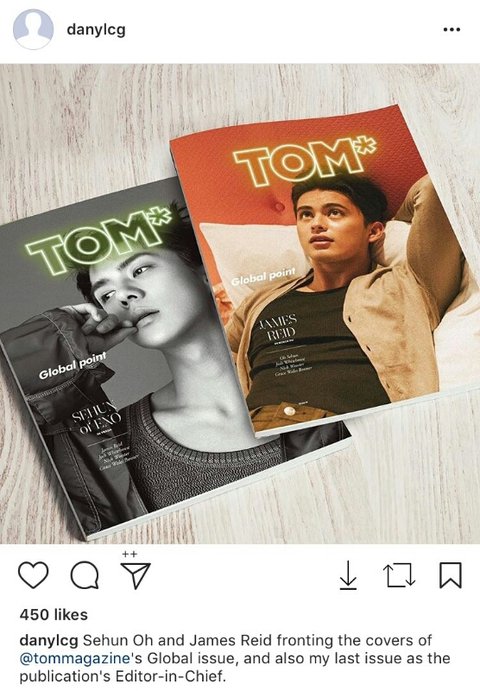
Task: Open the three-dot options menu
Action: tap(452, 30)
